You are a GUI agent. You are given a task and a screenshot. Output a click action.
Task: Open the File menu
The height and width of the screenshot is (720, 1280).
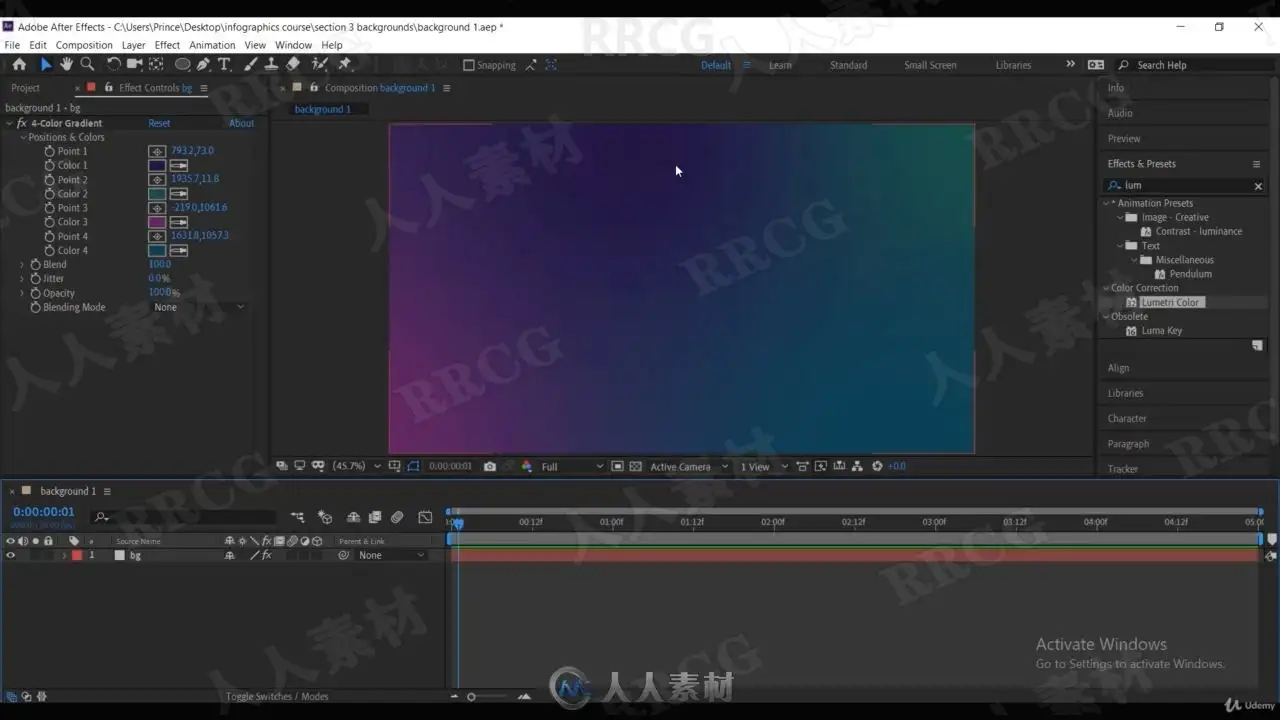(x=12, y=45)
